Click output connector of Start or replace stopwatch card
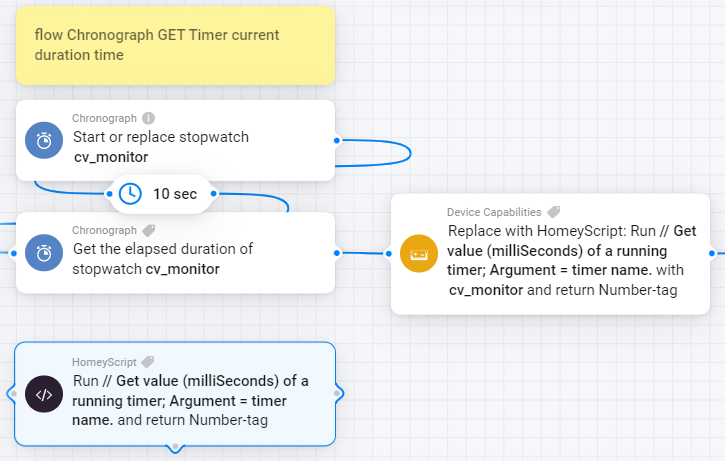The height and width of the screenshot is (461, 725). (336, 140)
